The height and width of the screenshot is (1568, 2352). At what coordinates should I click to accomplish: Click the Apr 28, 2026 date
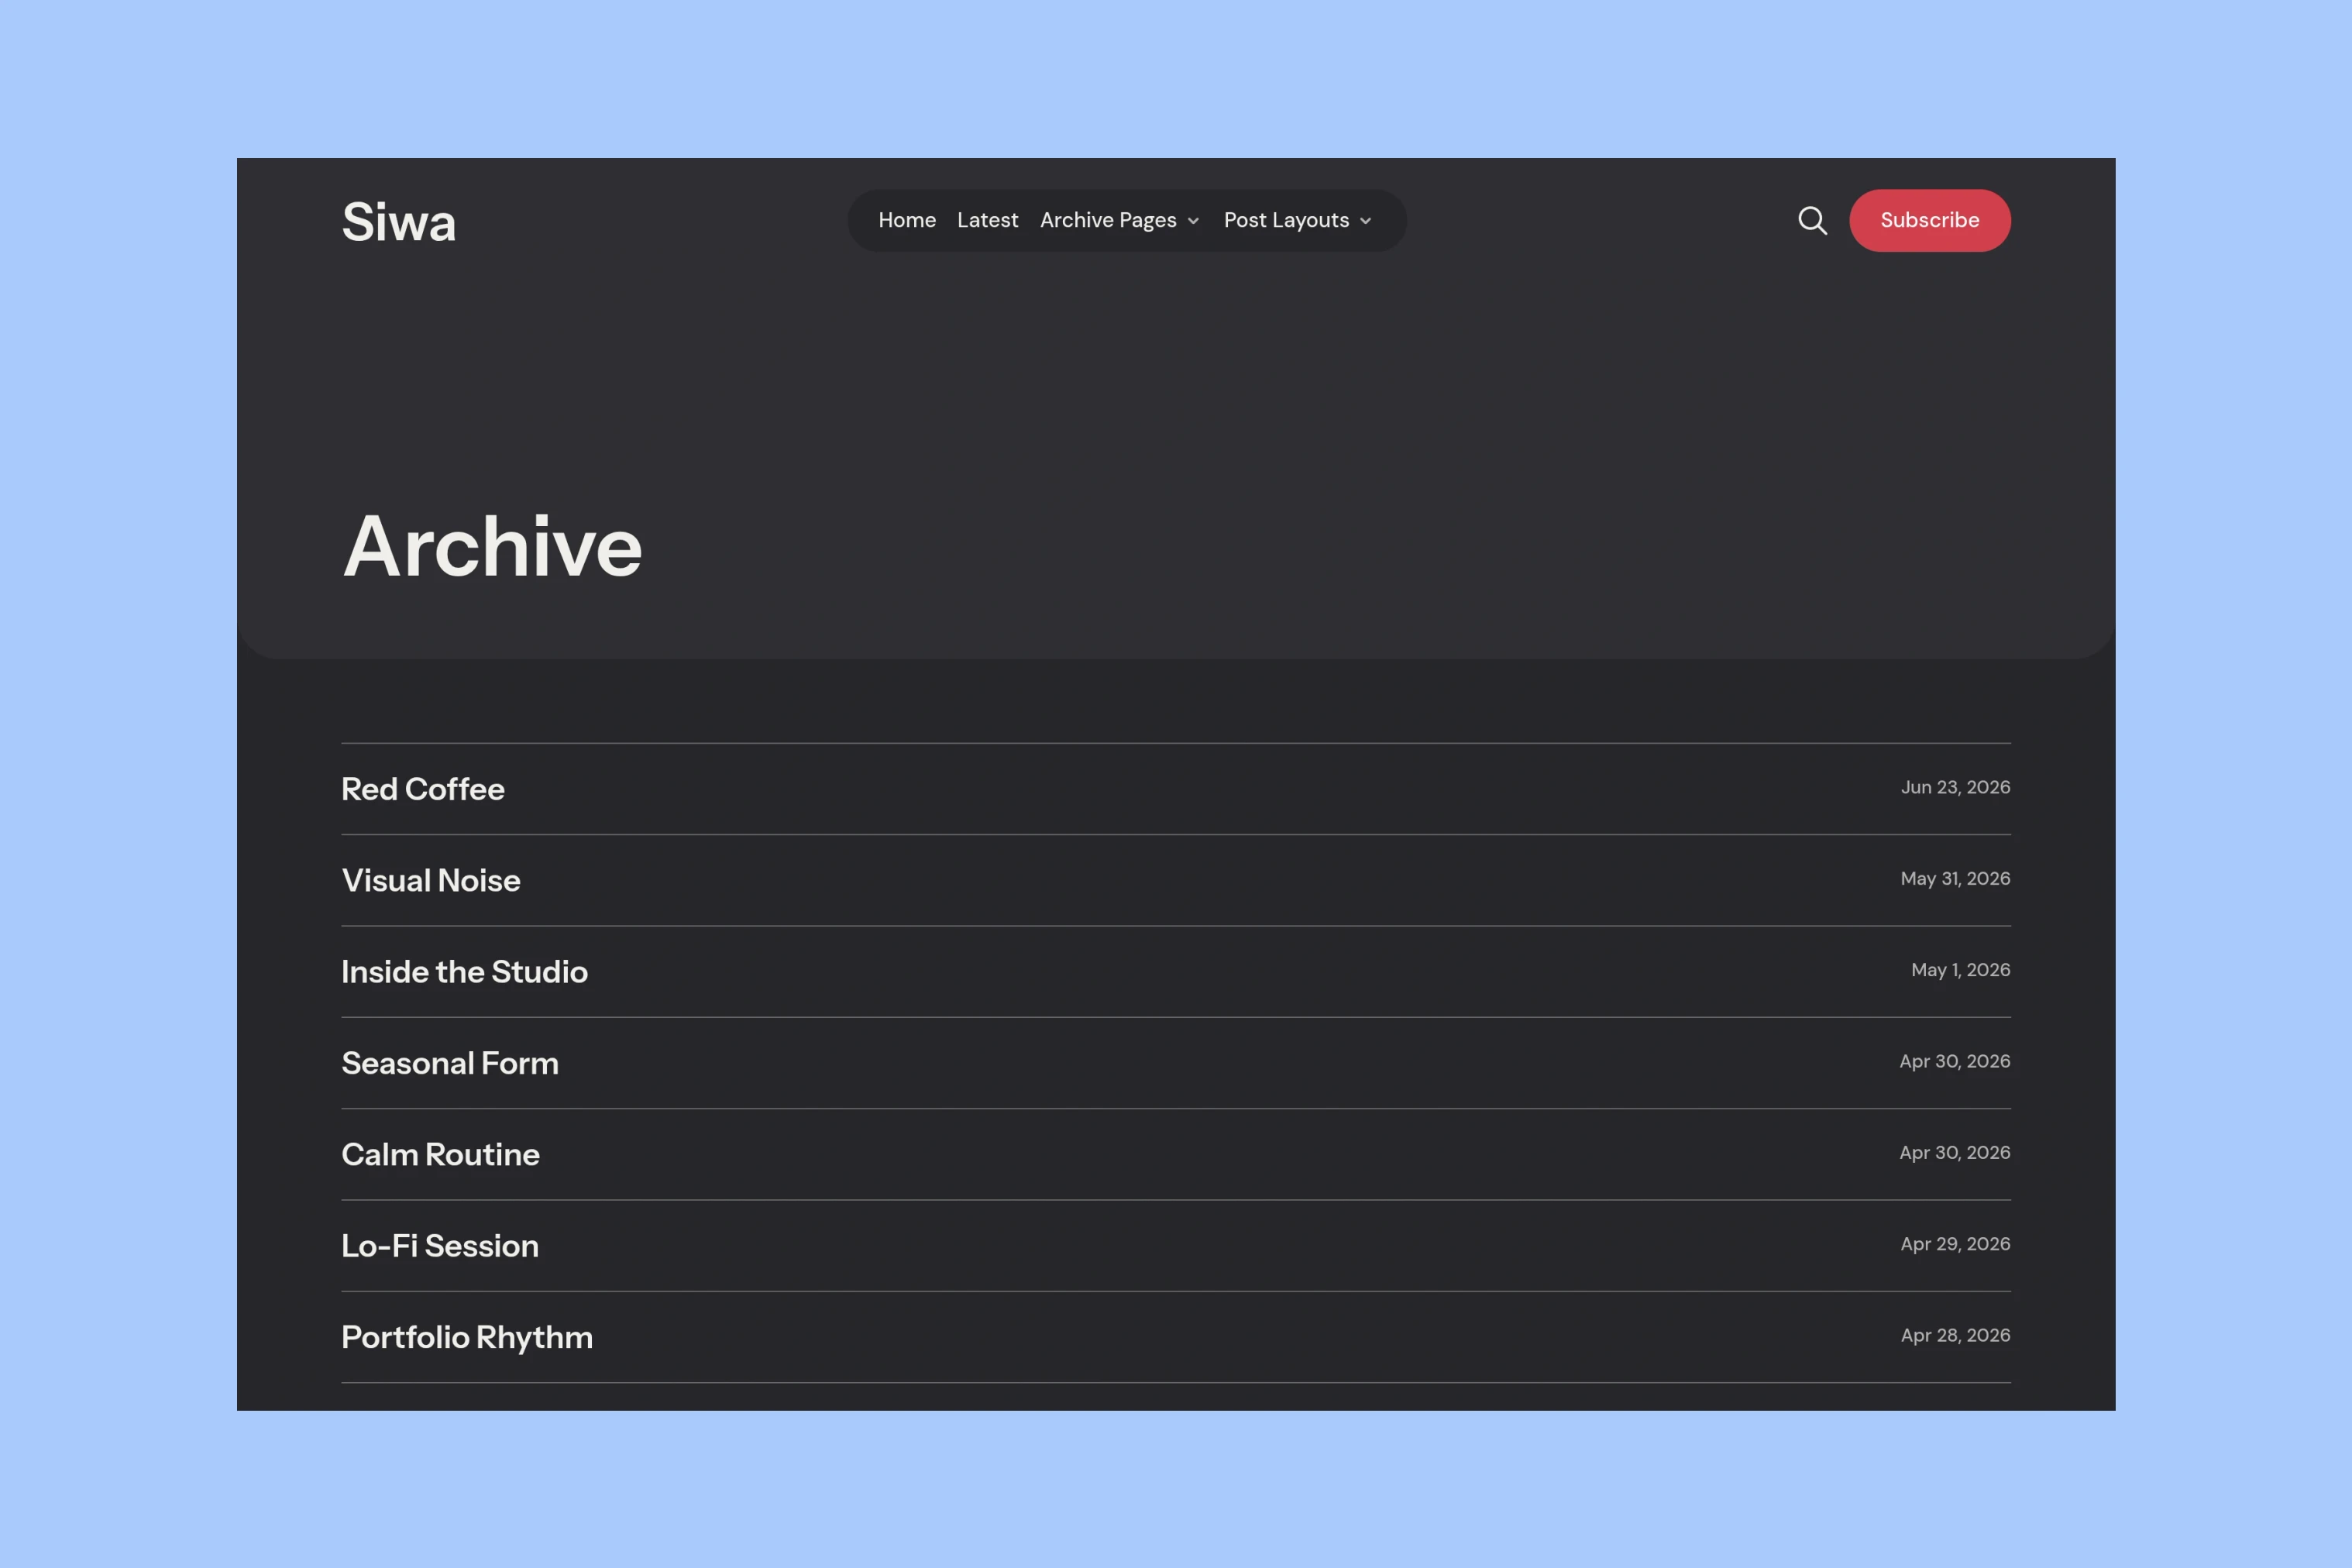point(1955,1335)
